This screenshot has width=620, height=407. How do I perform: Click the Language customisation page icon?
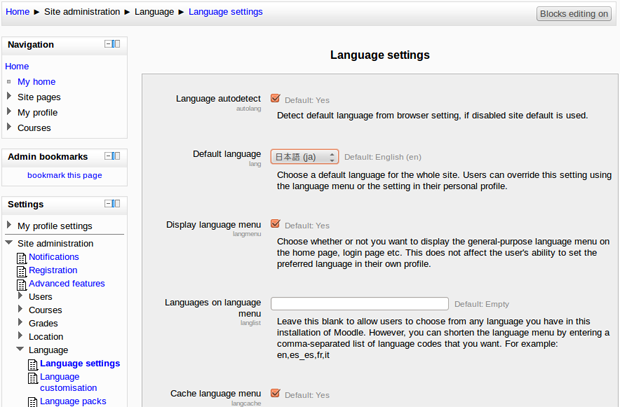pyautogui.click(x=33, y=378)
